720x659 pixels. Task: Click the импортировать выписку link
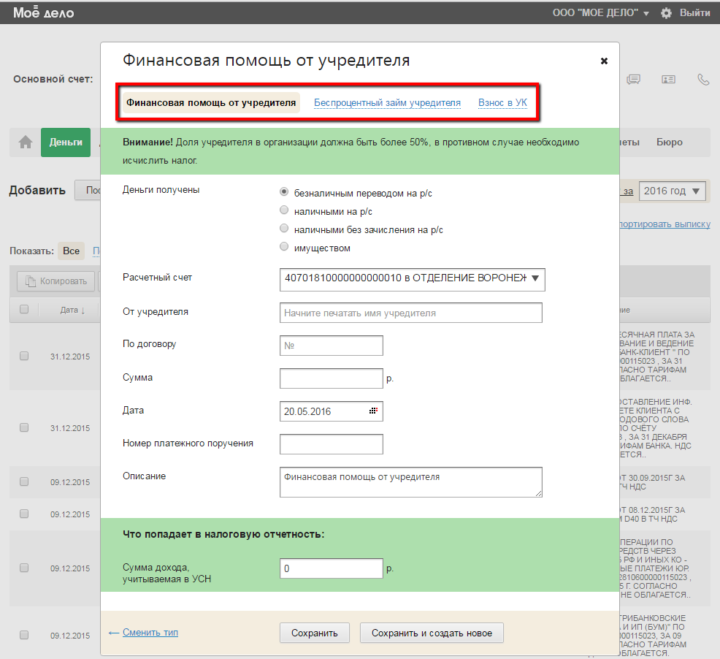pos(665,224)
